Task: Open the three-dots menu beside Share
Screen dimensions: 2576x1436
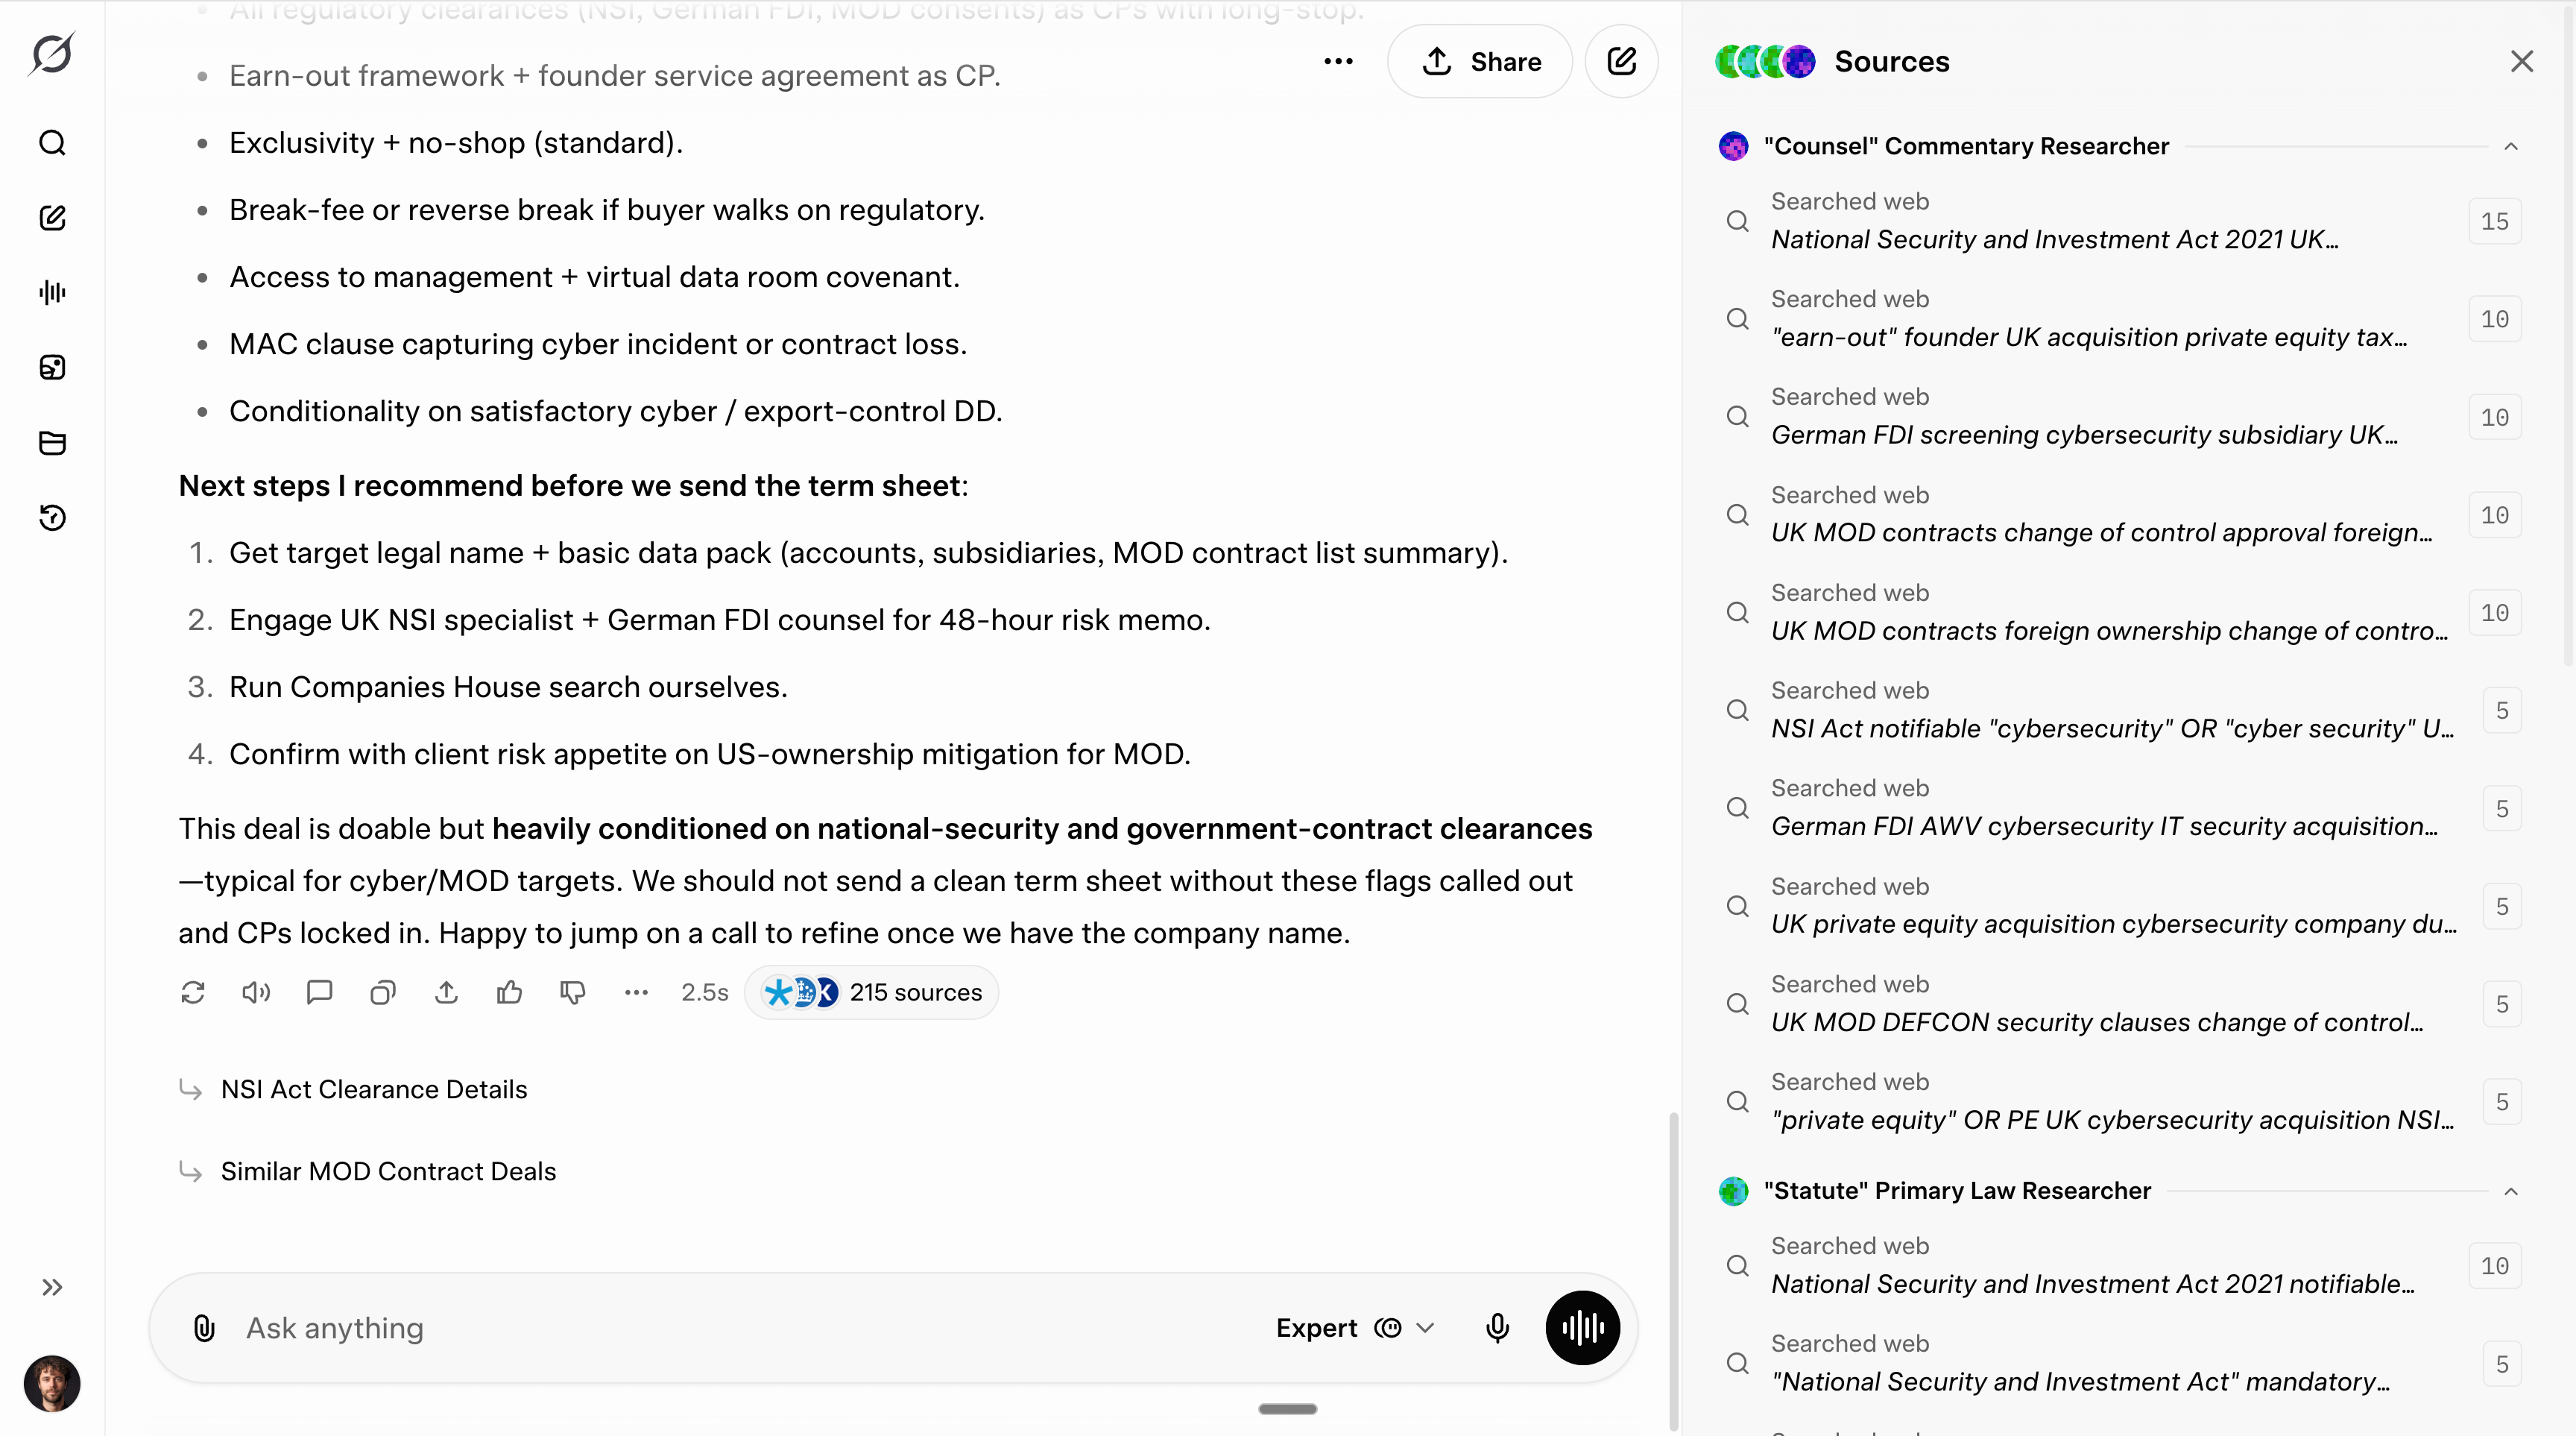Action: (1338, 62)
